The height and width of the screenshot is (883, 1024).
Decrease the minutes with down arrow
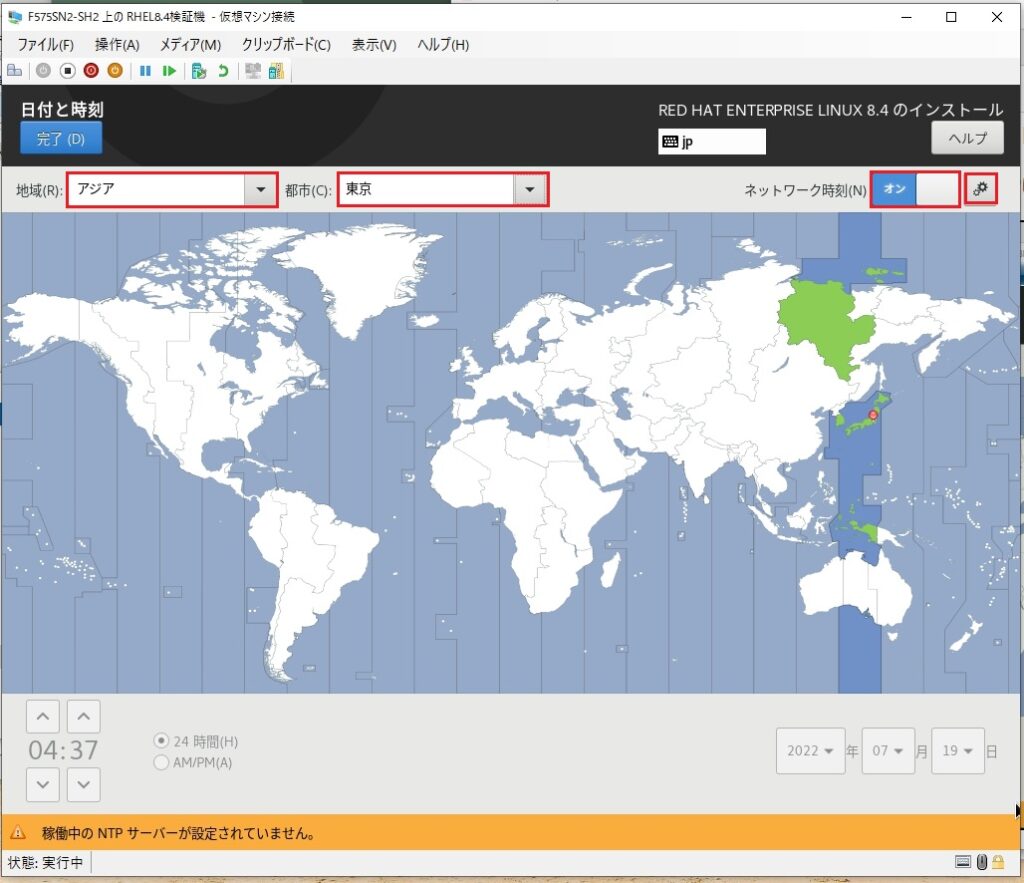click(x=84, y=784)
